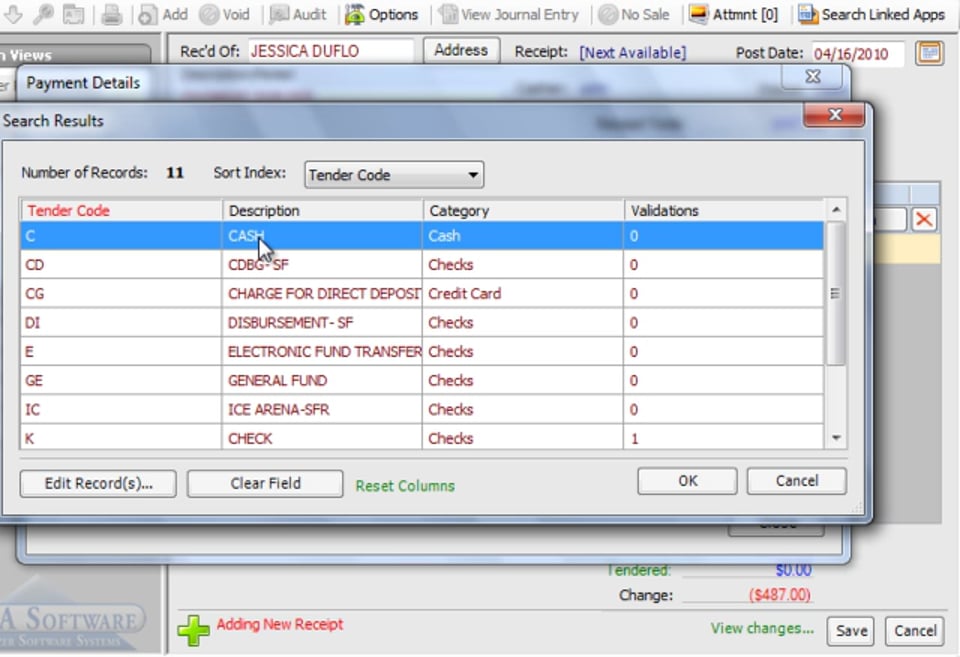Viewport: 960px width, 657px height.
Task: Open the calendar icon next to Post Date
Action: click(929, 53)
